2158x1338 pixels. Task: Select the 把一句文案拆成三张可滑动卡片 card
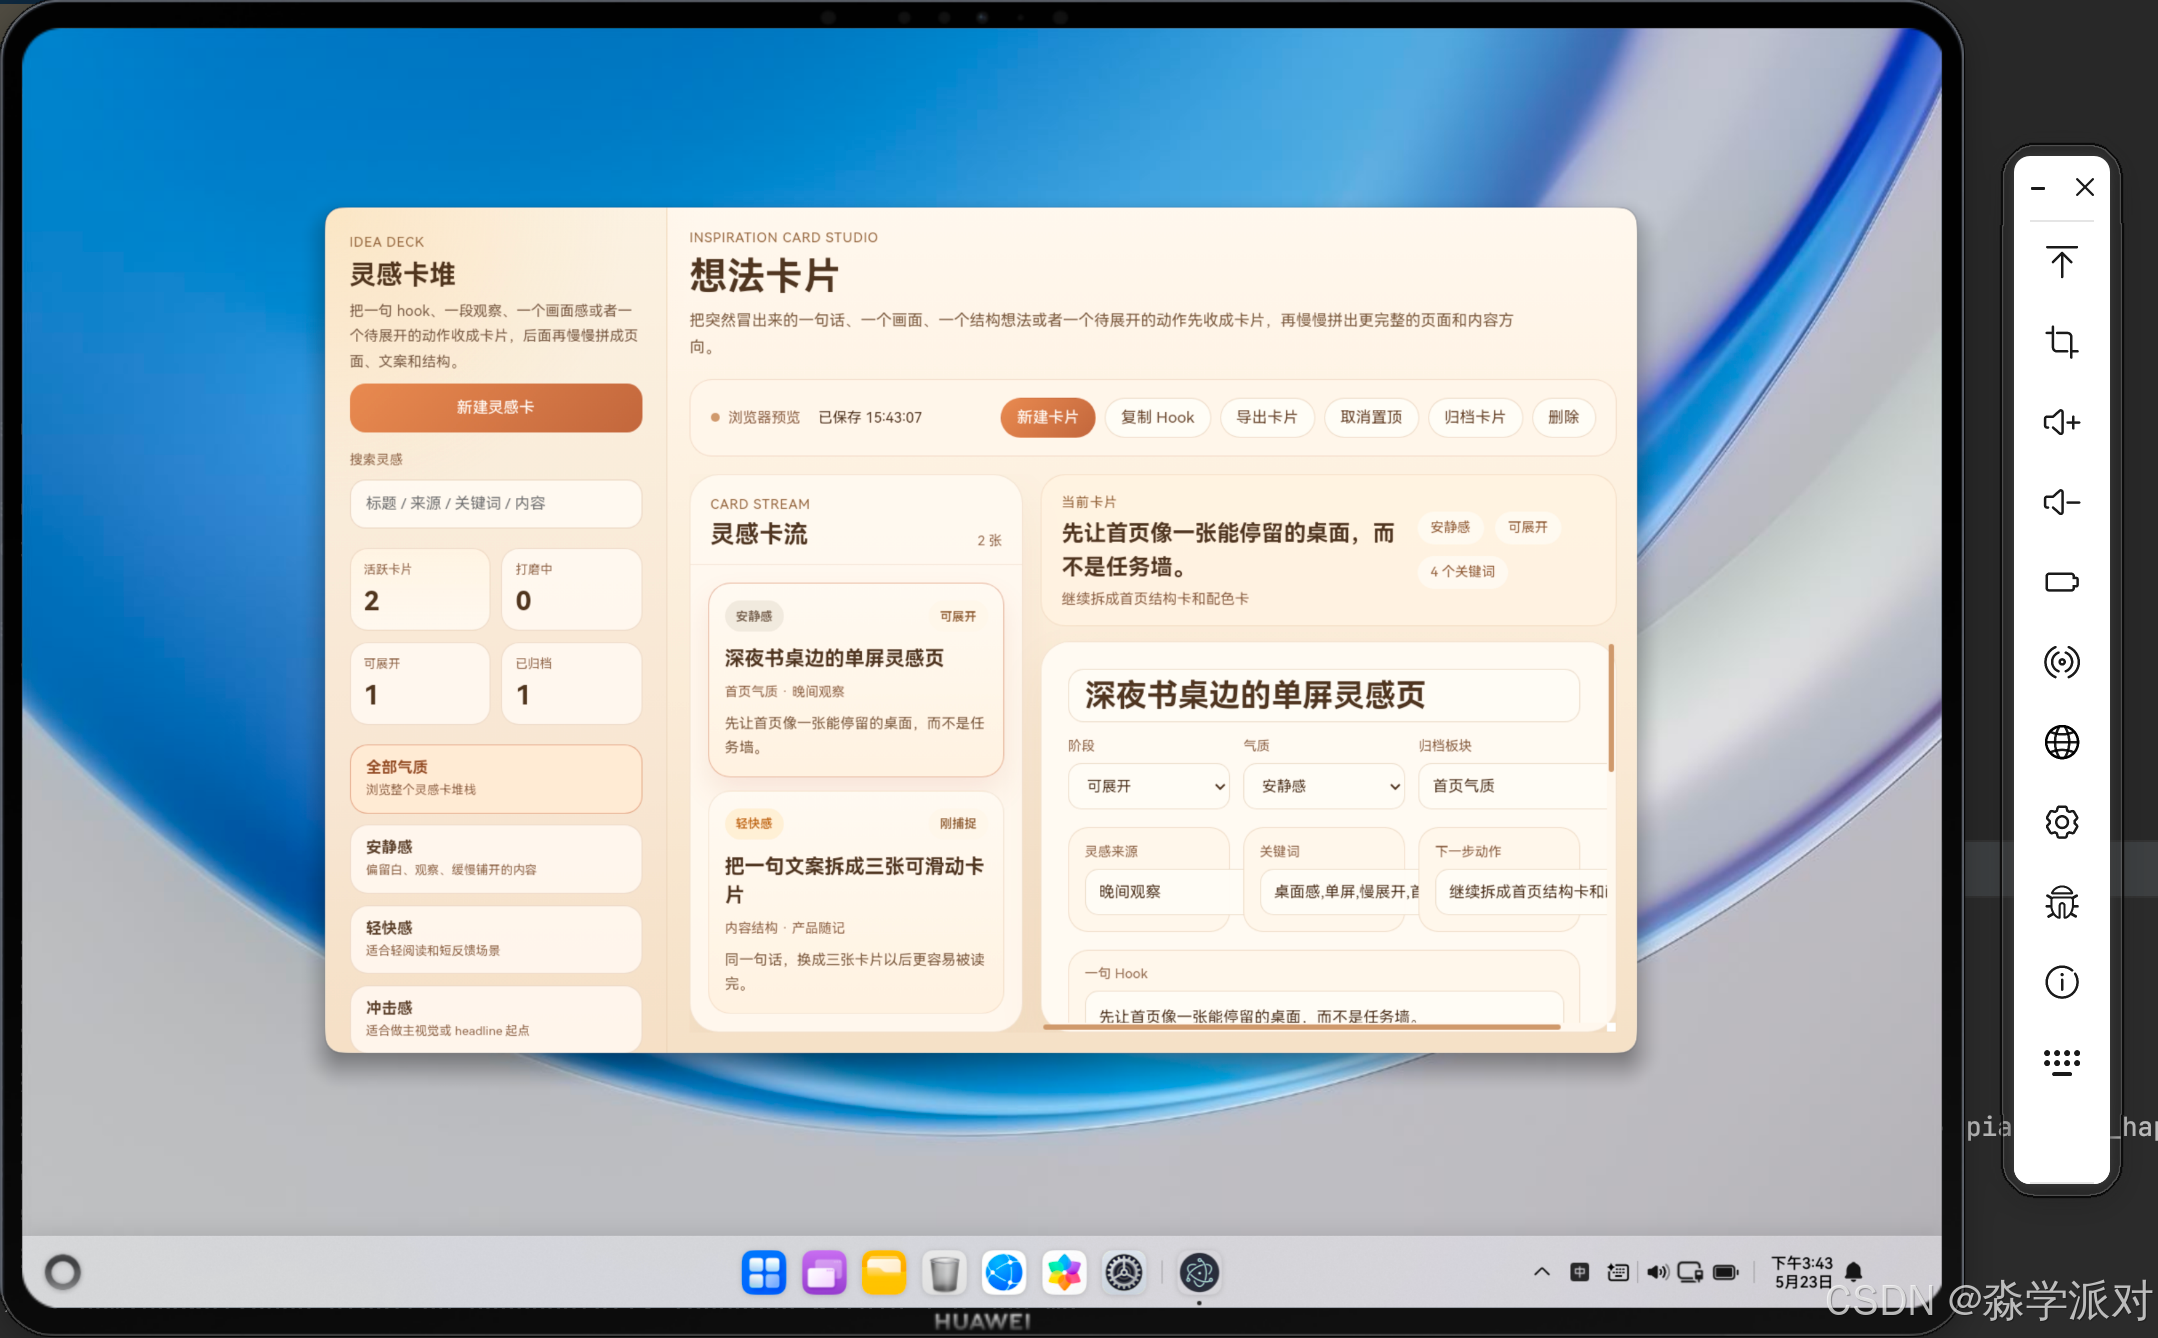click(856, 903)
